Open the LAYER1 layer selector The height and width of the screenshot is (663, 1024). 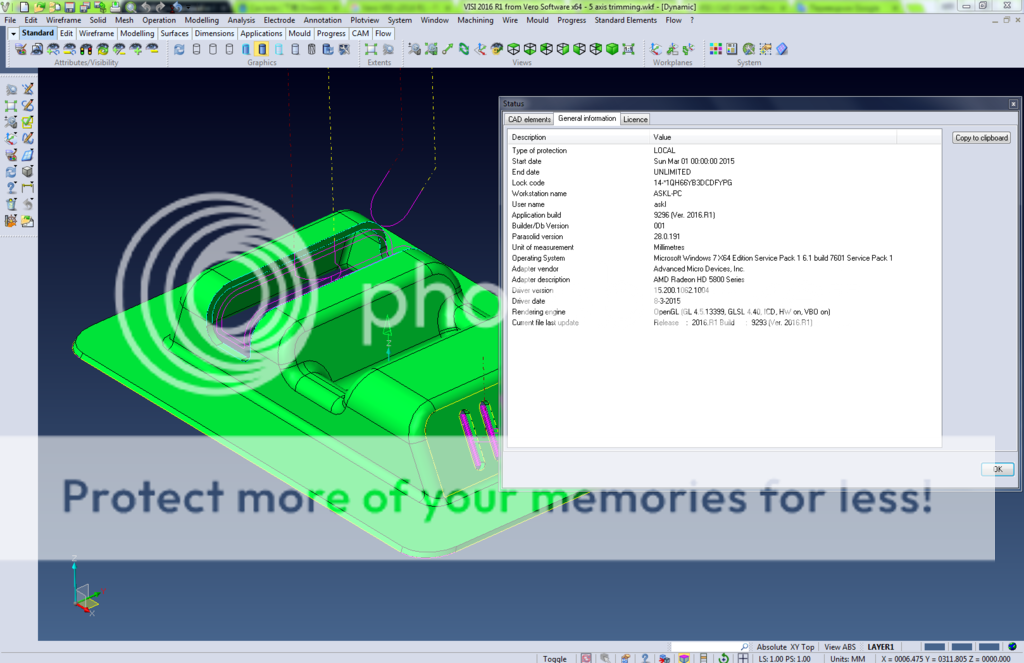880,647
